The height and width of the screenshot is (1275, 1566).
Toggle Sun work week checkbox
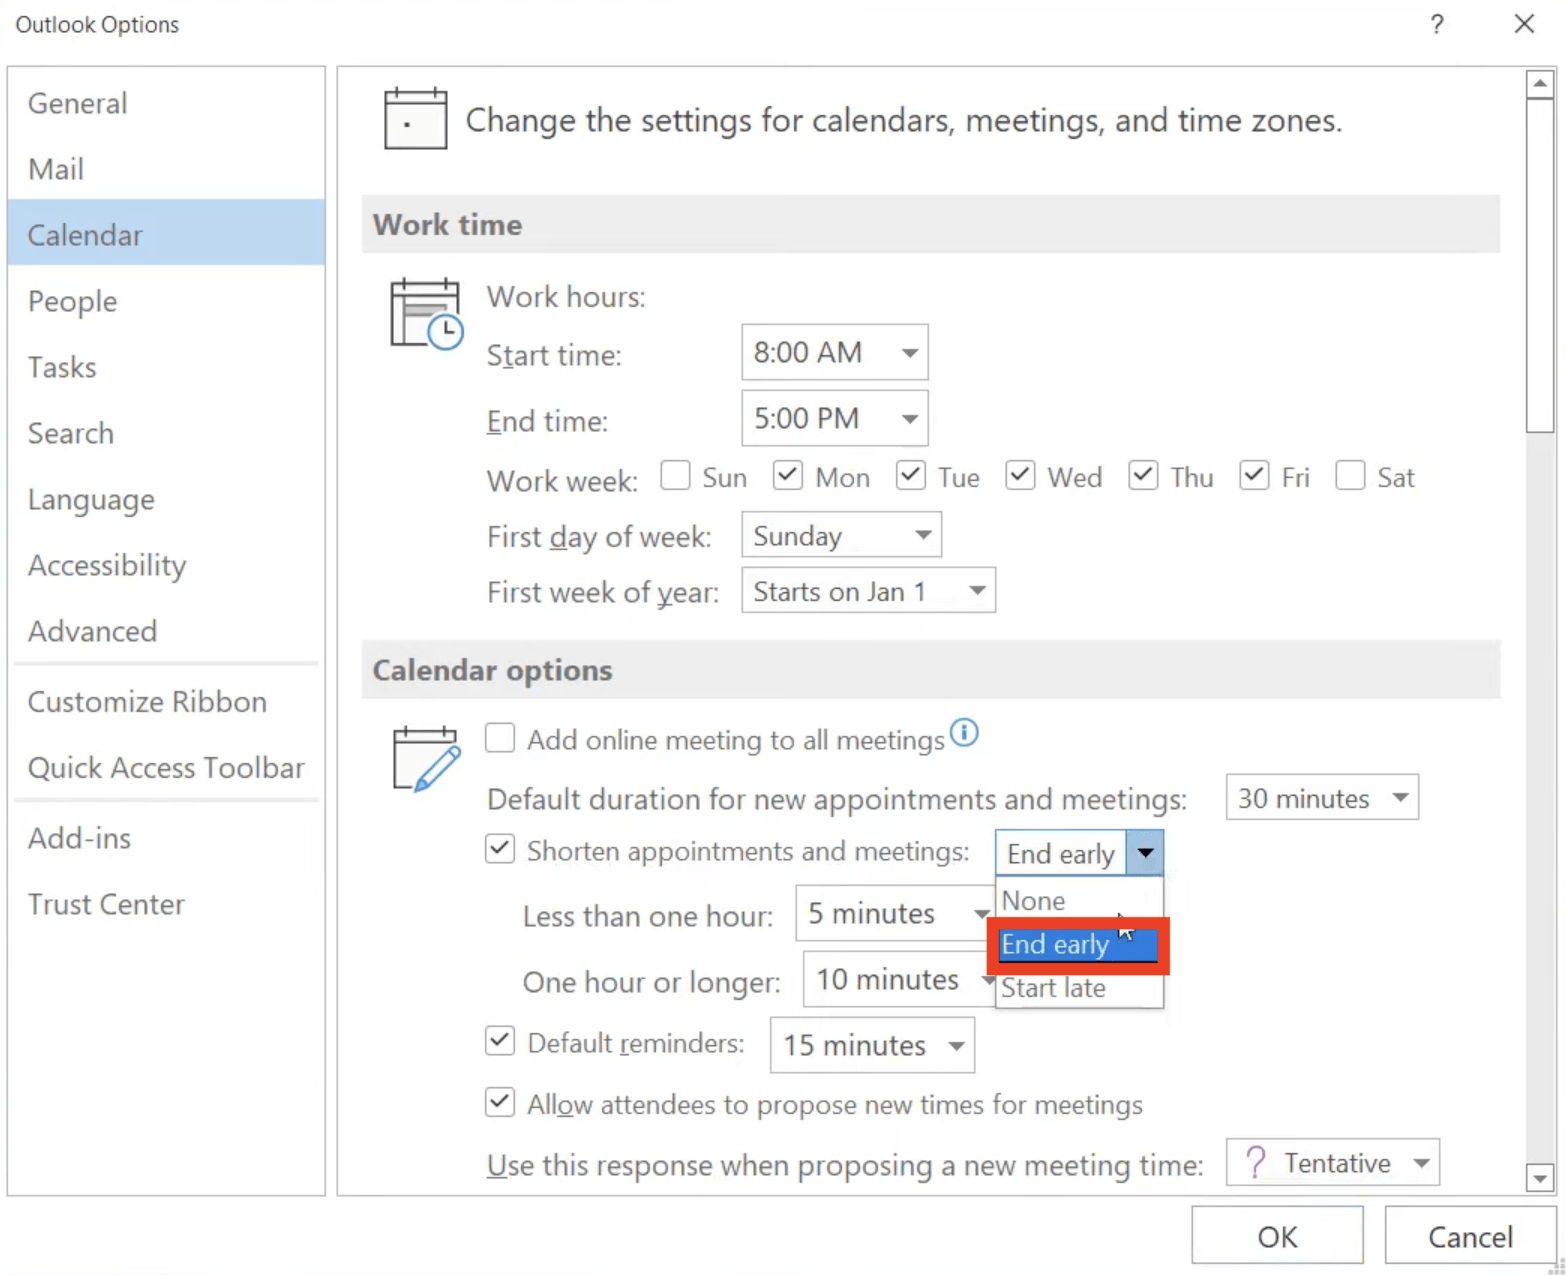[675, 475]
